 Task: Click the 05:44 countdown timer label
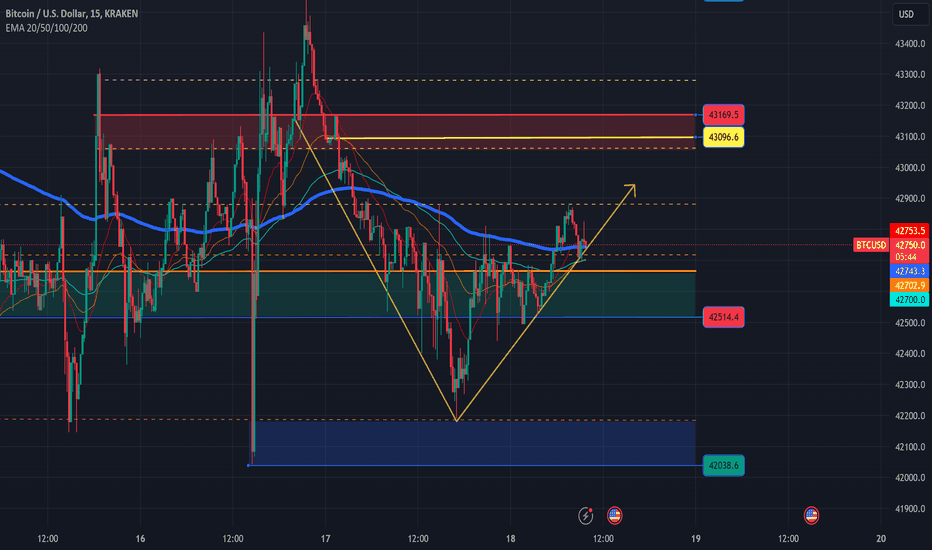tap(906, 257)
